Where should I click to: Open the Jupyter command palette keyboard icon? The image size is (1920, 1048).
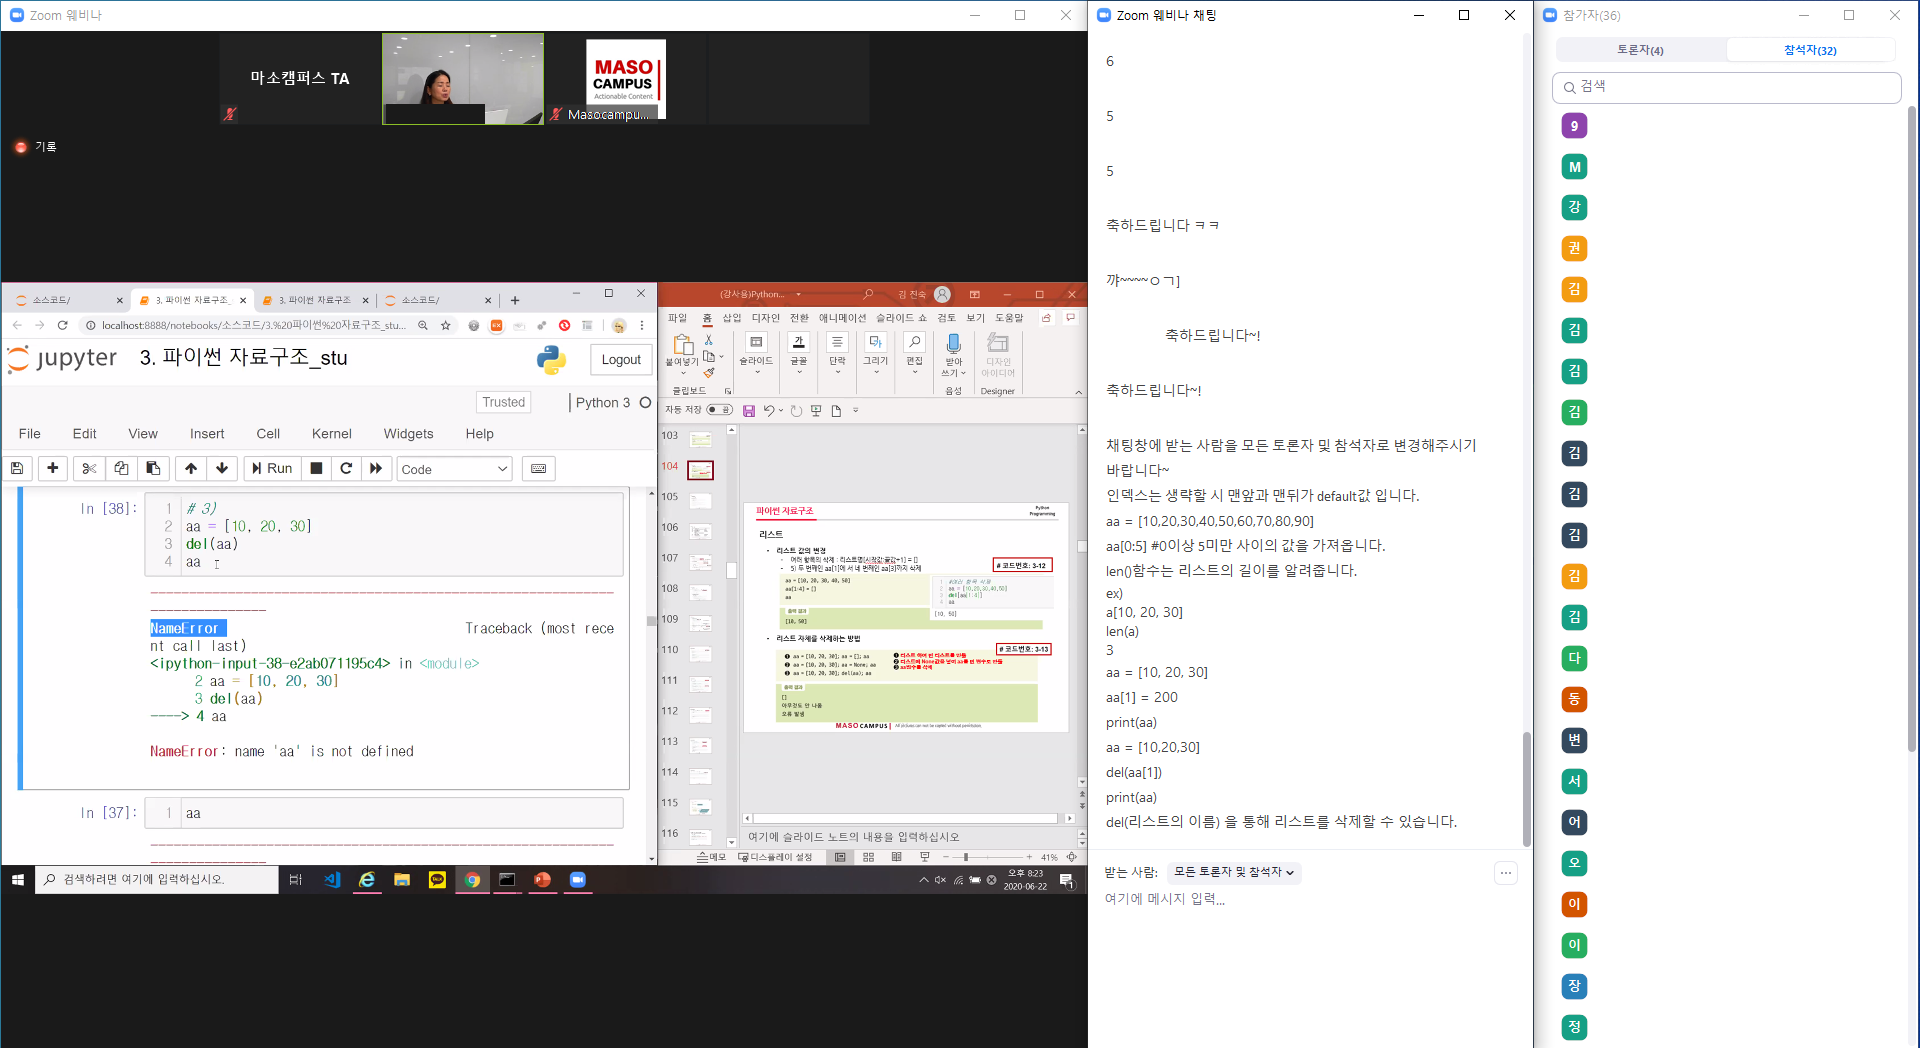click(x=538, y=468)
